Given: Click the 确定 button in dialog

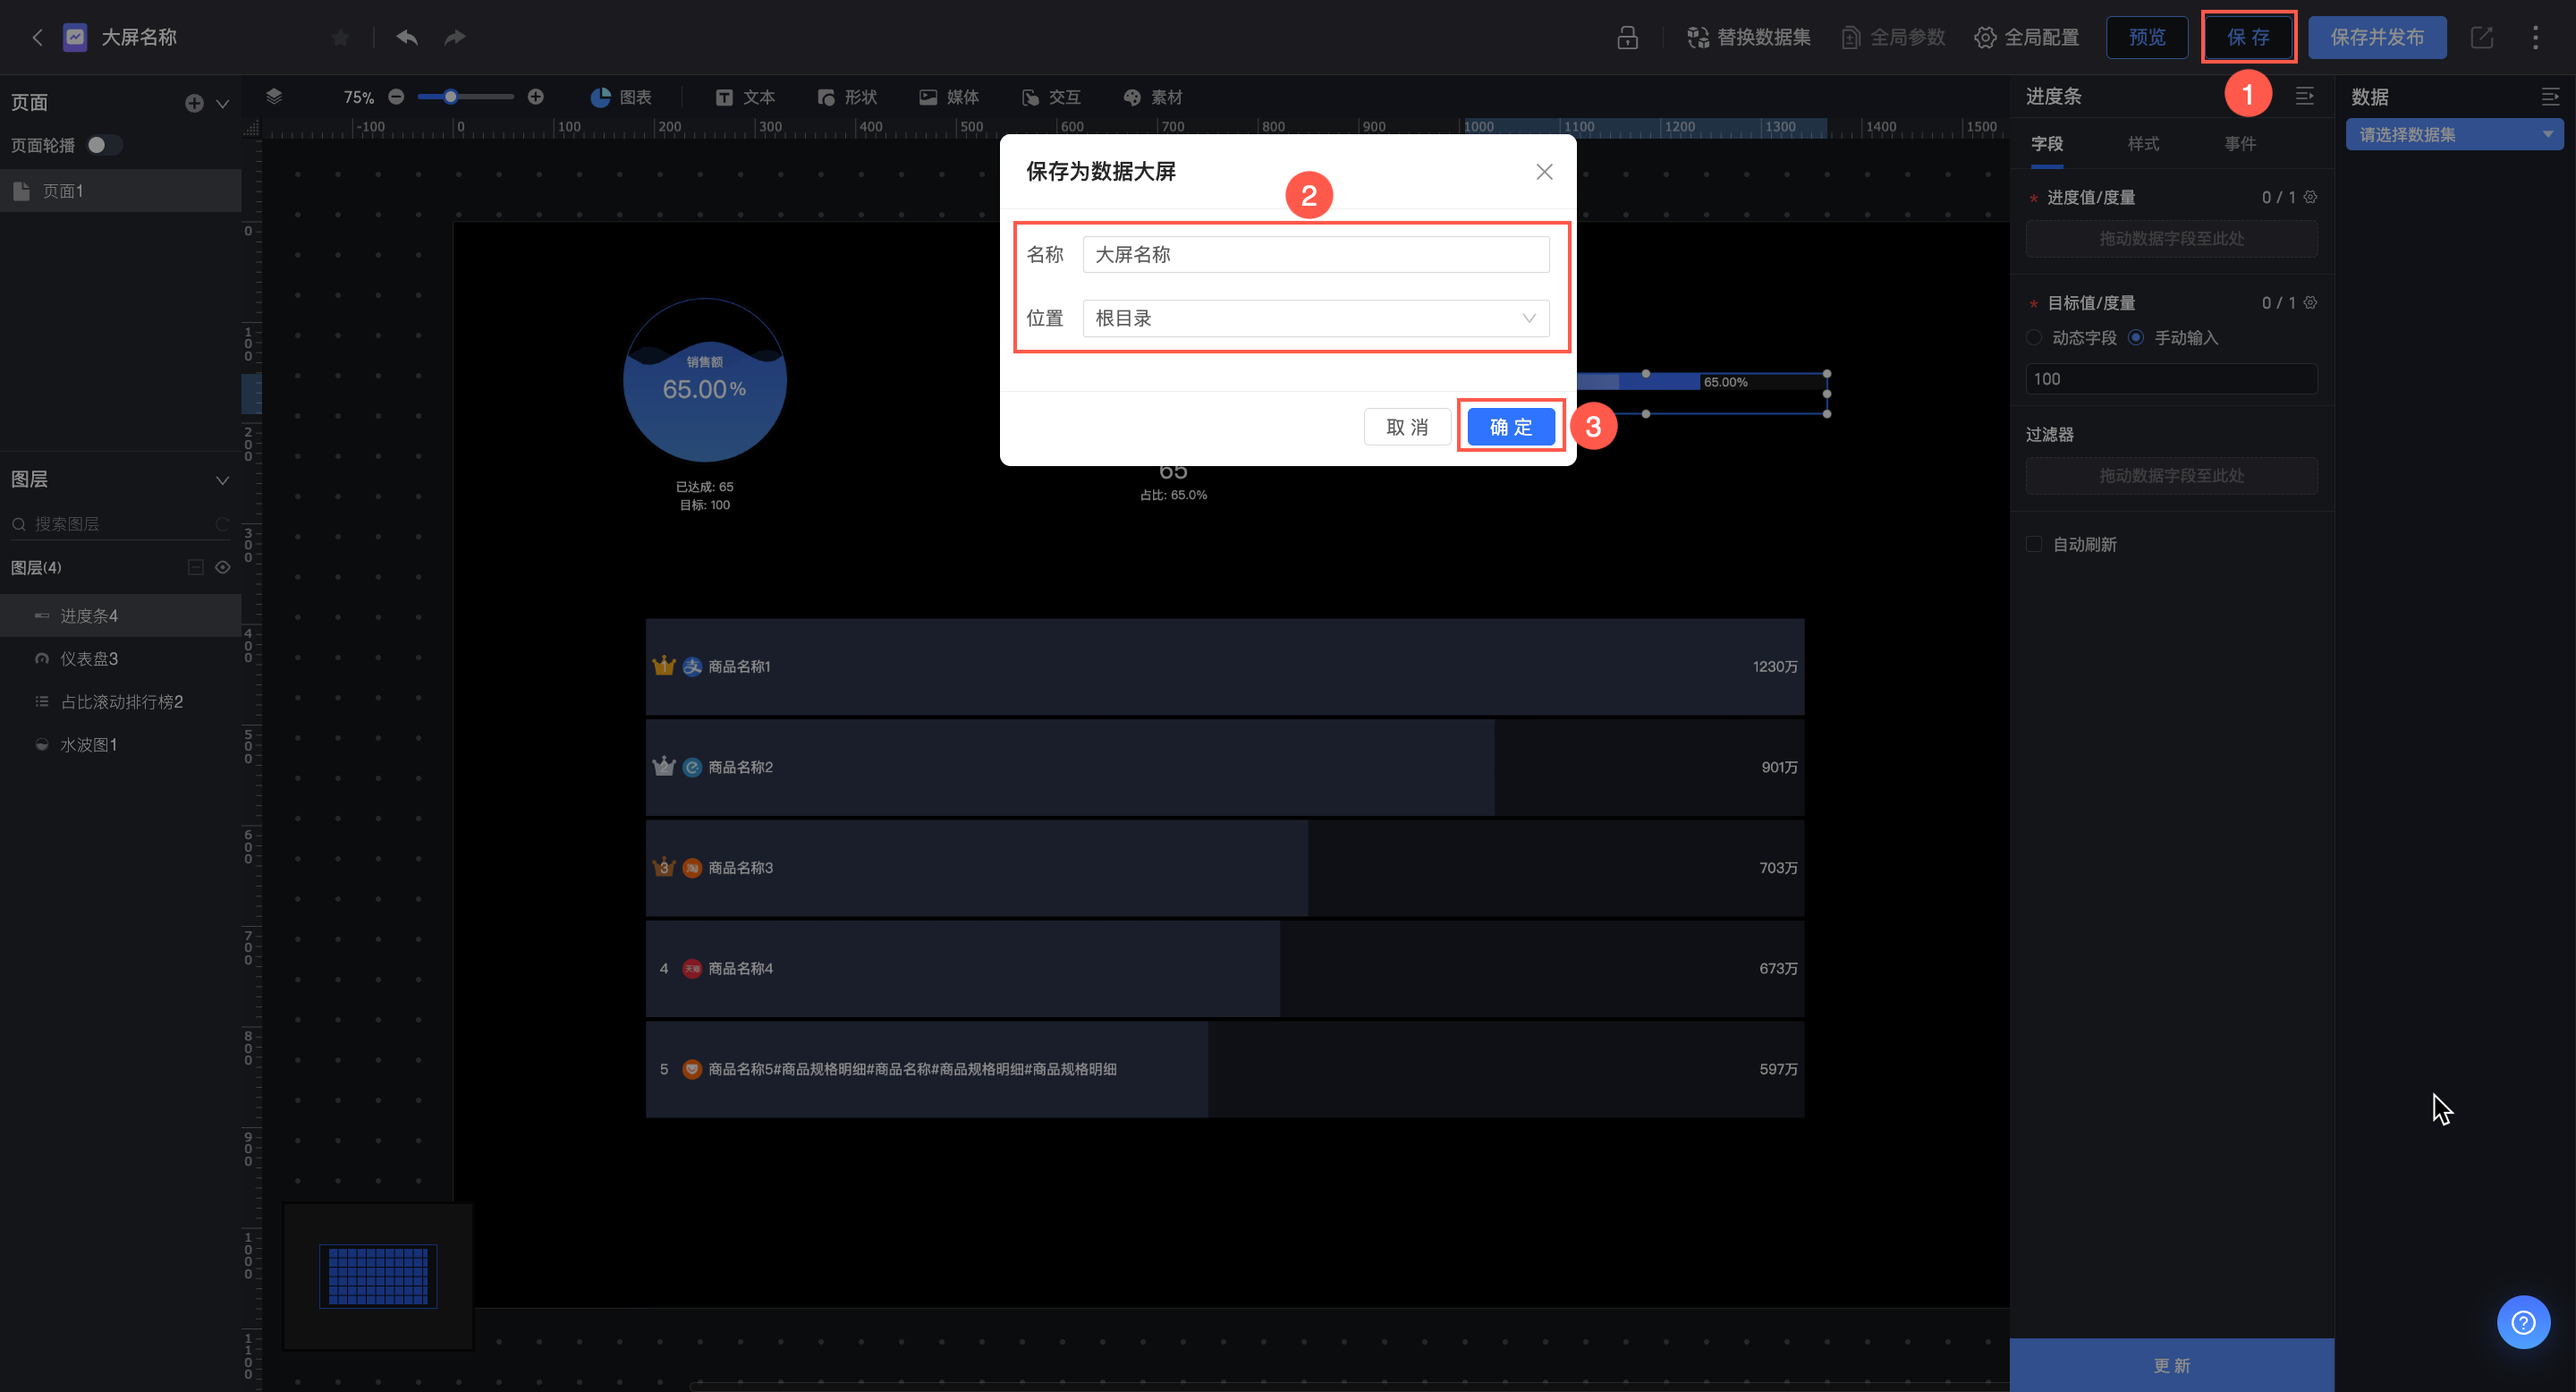Looking at the screenshot, I should [1510, 427].
